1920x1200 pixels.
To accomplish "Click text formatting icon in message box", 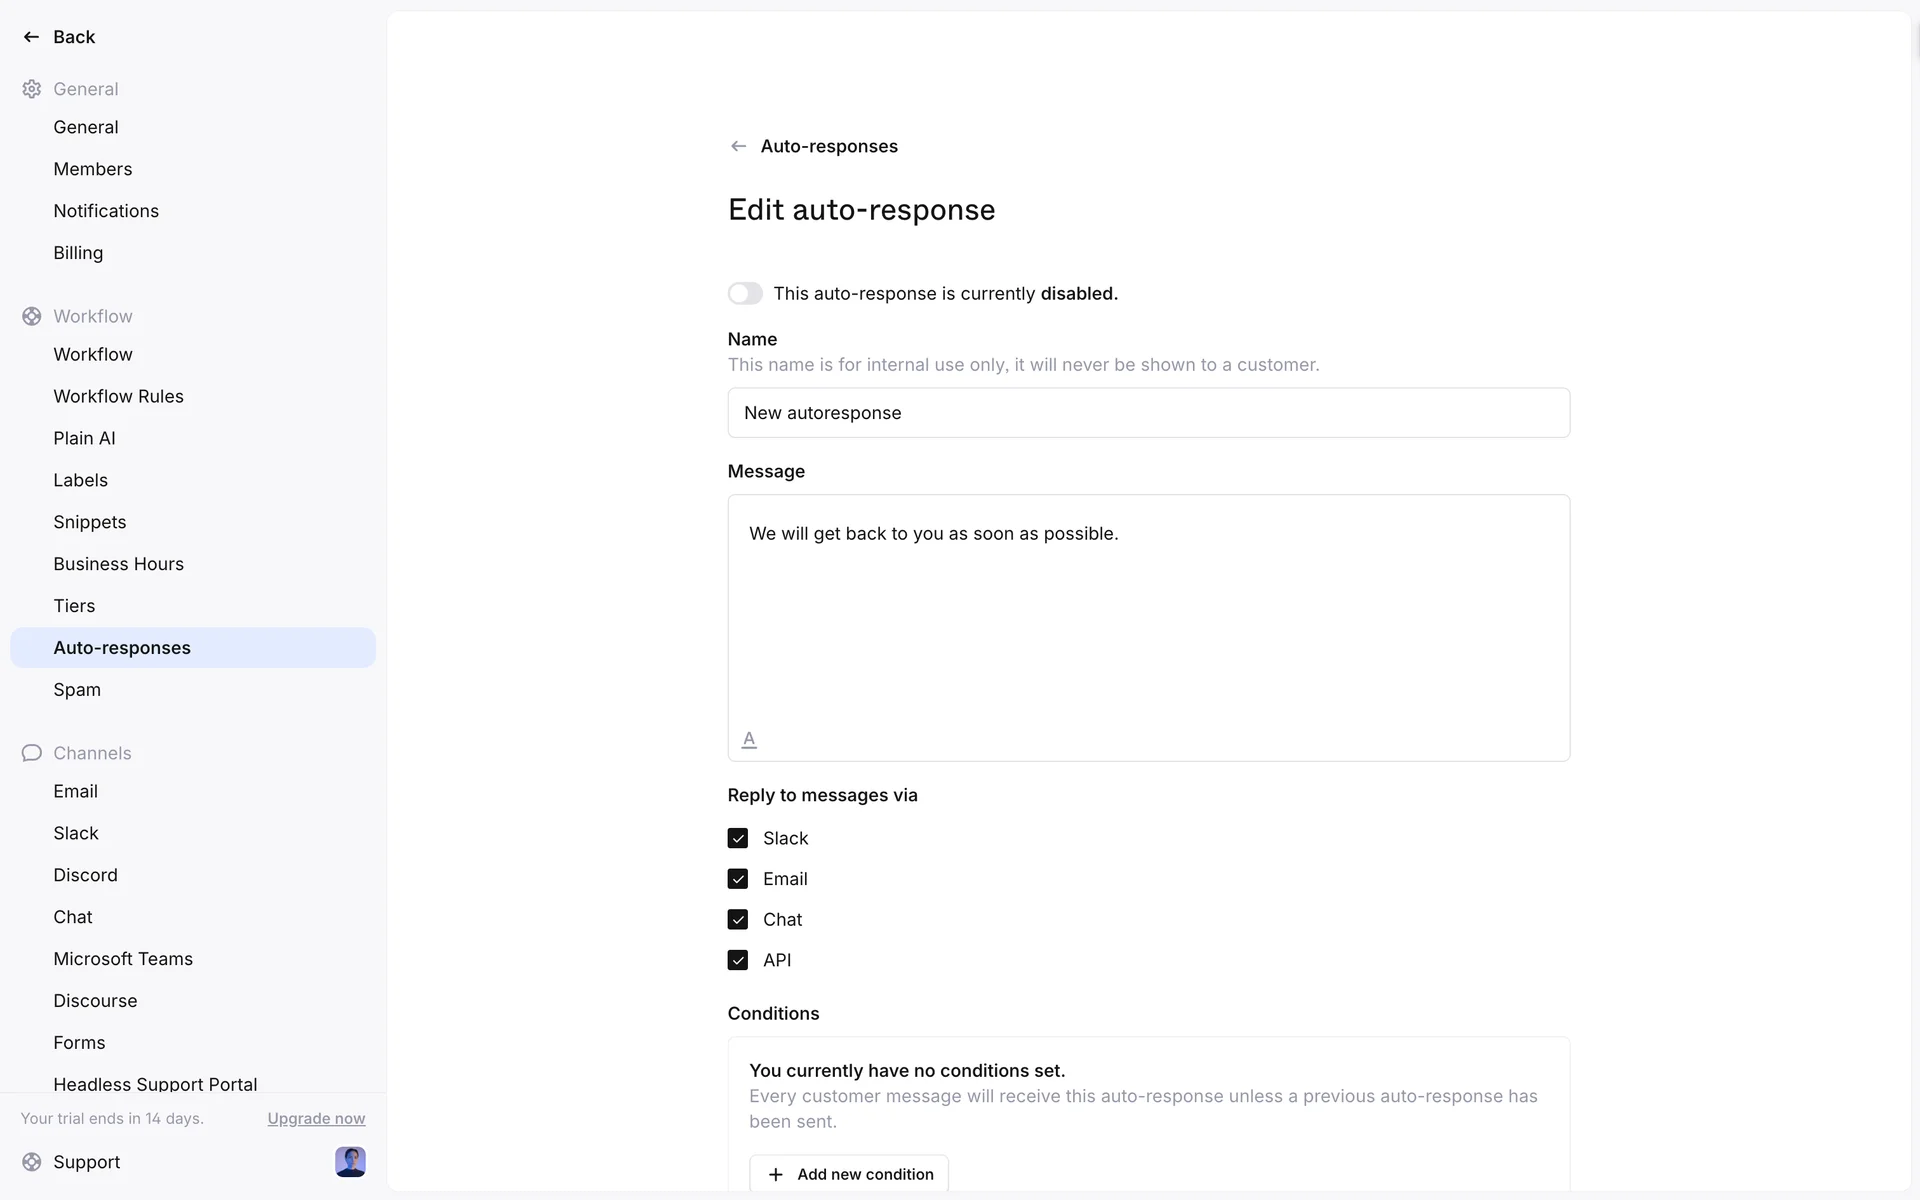I will [x=749, y=739].
